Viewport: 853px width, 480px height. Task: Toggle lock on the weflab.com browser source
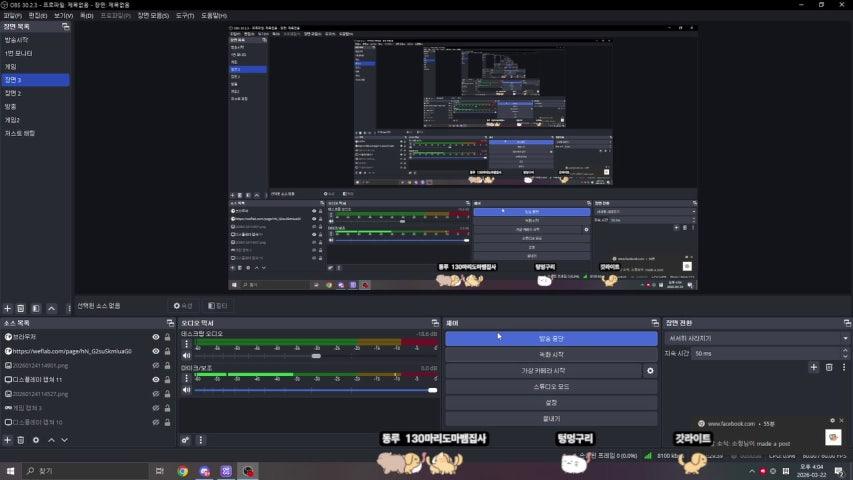167,351
